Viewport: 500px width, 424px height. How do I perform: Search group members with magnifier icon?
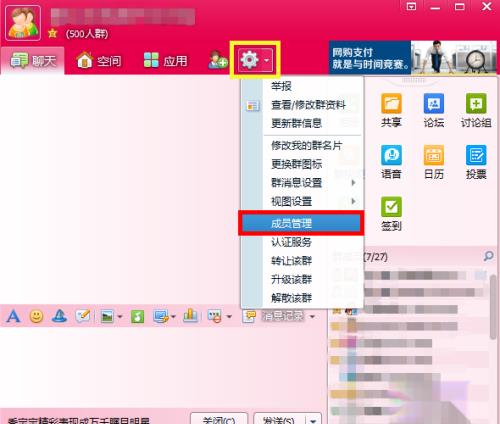pos(488,256)
